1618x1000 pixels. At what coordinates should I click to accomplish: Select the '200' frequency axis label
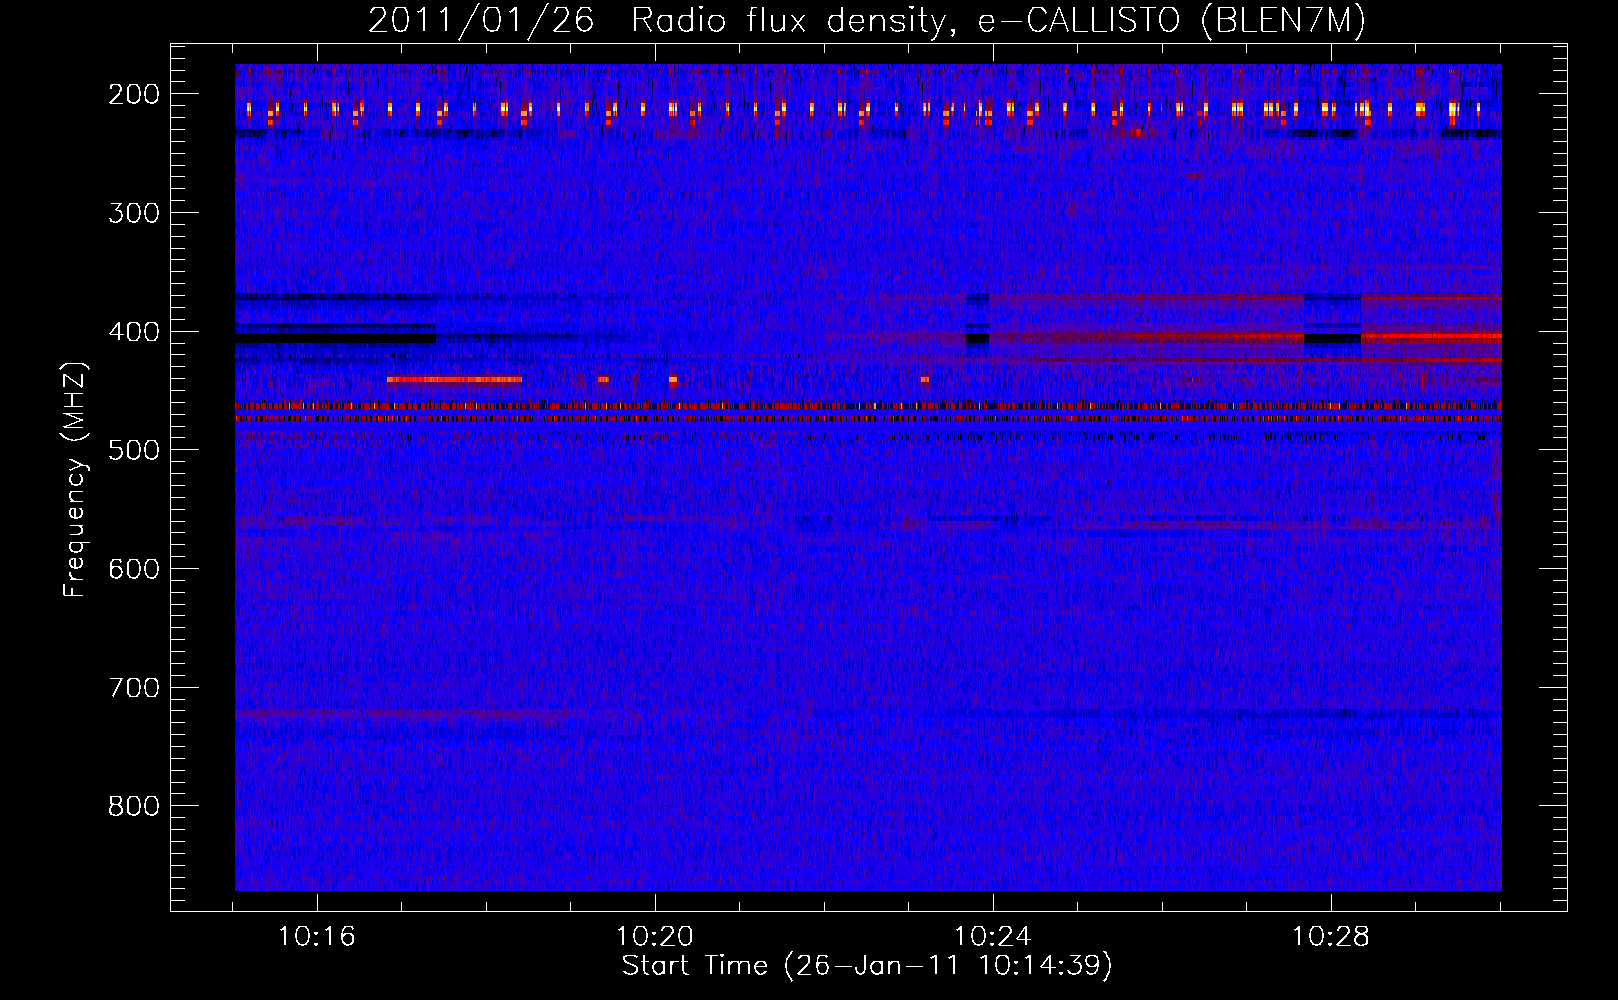pyautogui.click(x=134, y=94)
